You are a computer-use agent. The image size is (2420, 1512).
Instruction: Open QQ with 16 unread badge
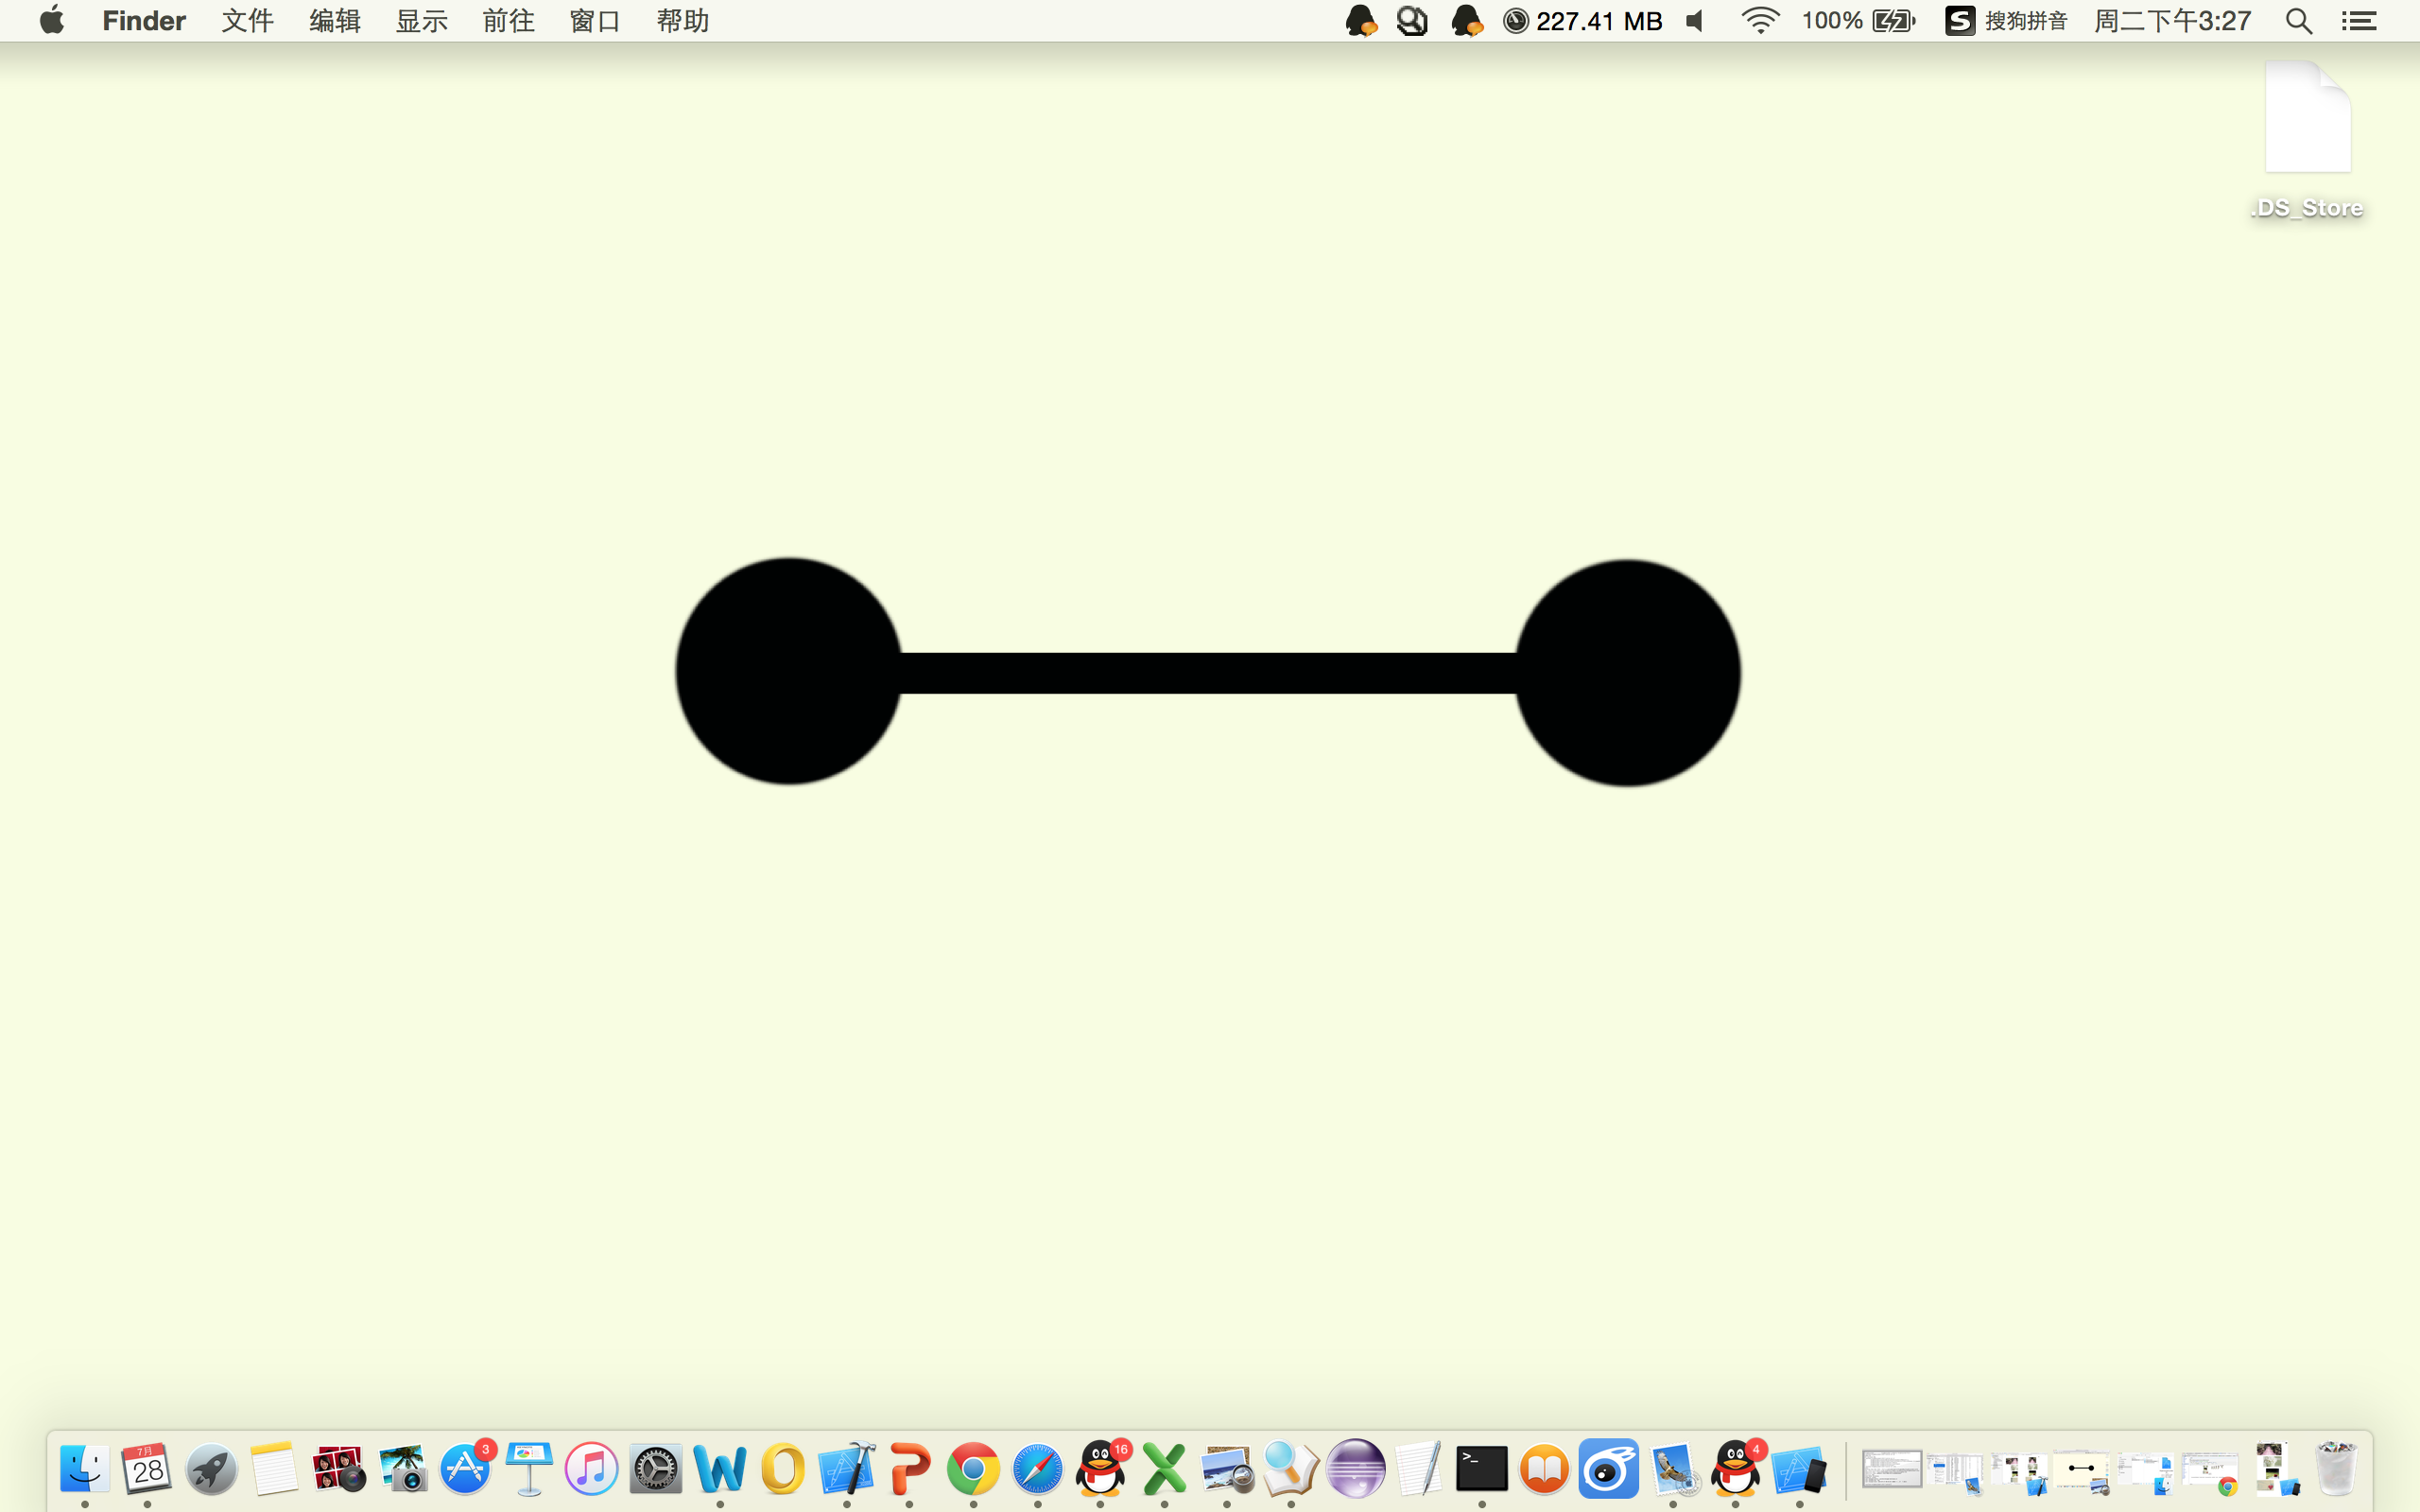1100,1469
